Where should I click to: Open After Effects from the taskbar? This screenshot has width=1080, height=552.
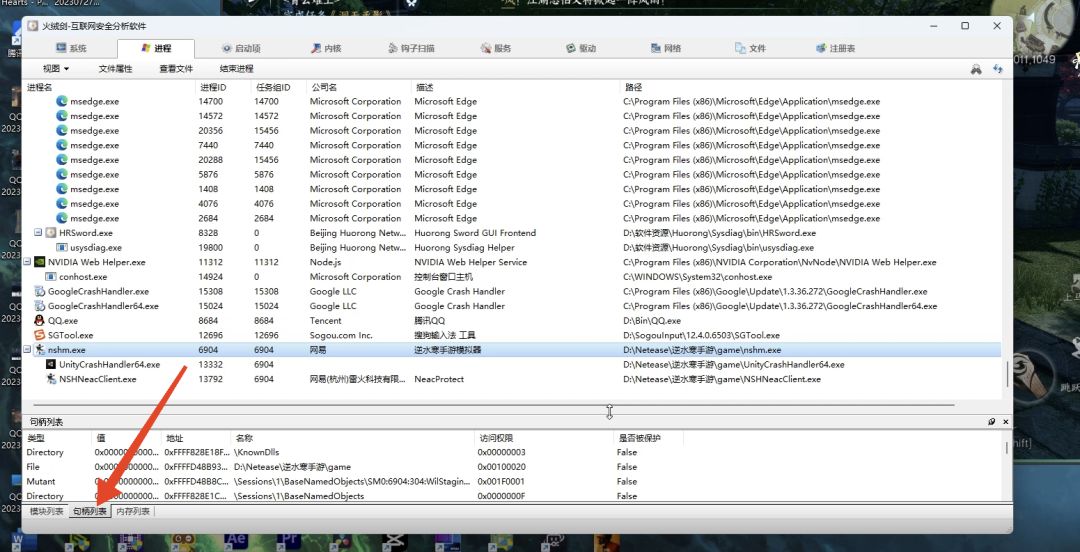tap(238, 540)
